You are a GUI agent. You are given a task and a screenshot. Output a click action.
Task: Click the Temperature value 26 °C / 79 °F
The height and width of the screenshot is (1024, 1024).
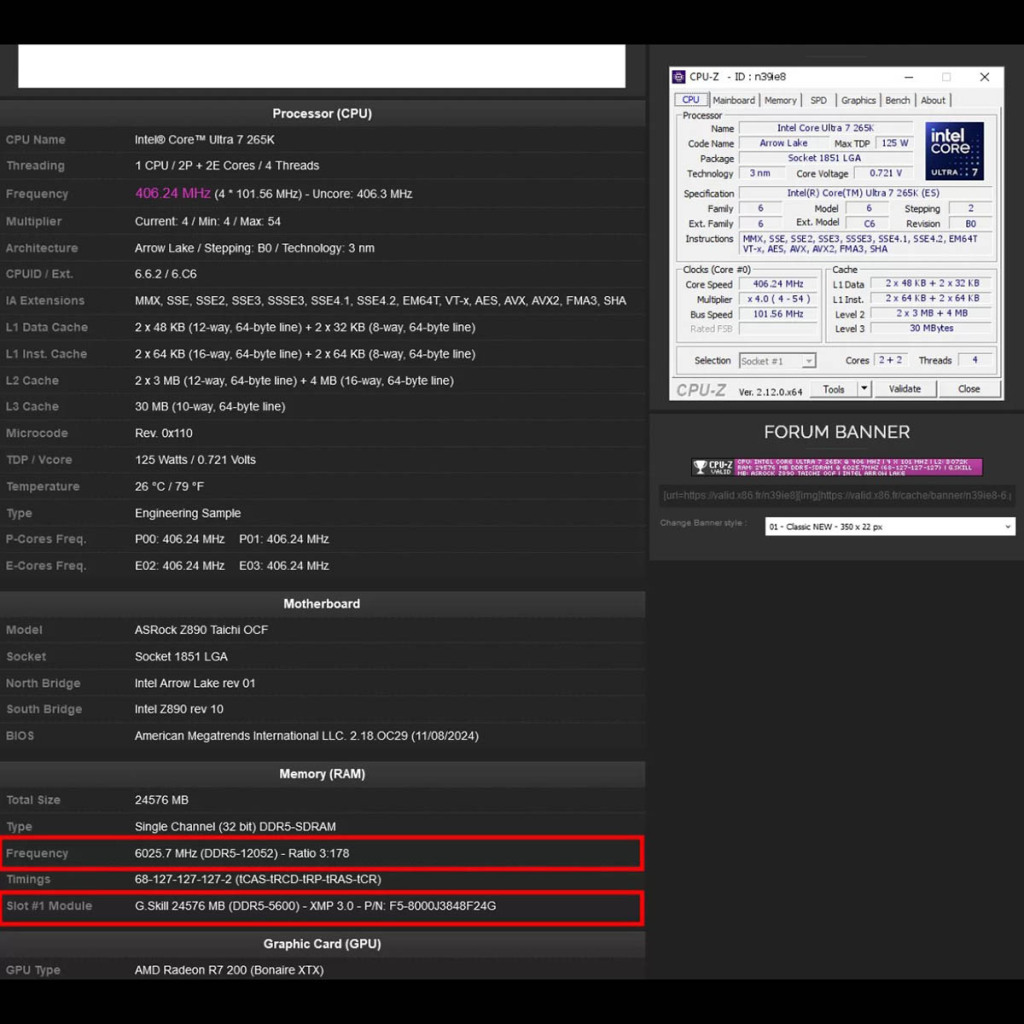(x=170, y=487)
